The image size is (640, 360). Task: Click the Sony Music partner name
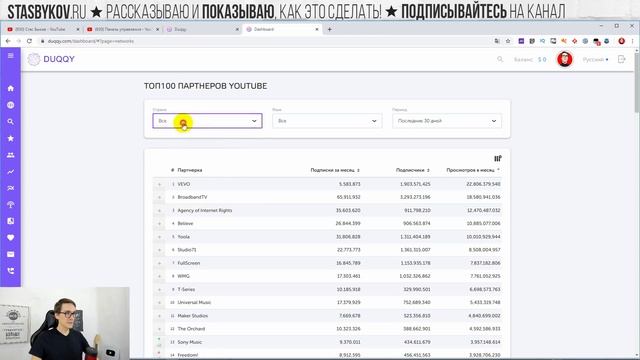190,342
